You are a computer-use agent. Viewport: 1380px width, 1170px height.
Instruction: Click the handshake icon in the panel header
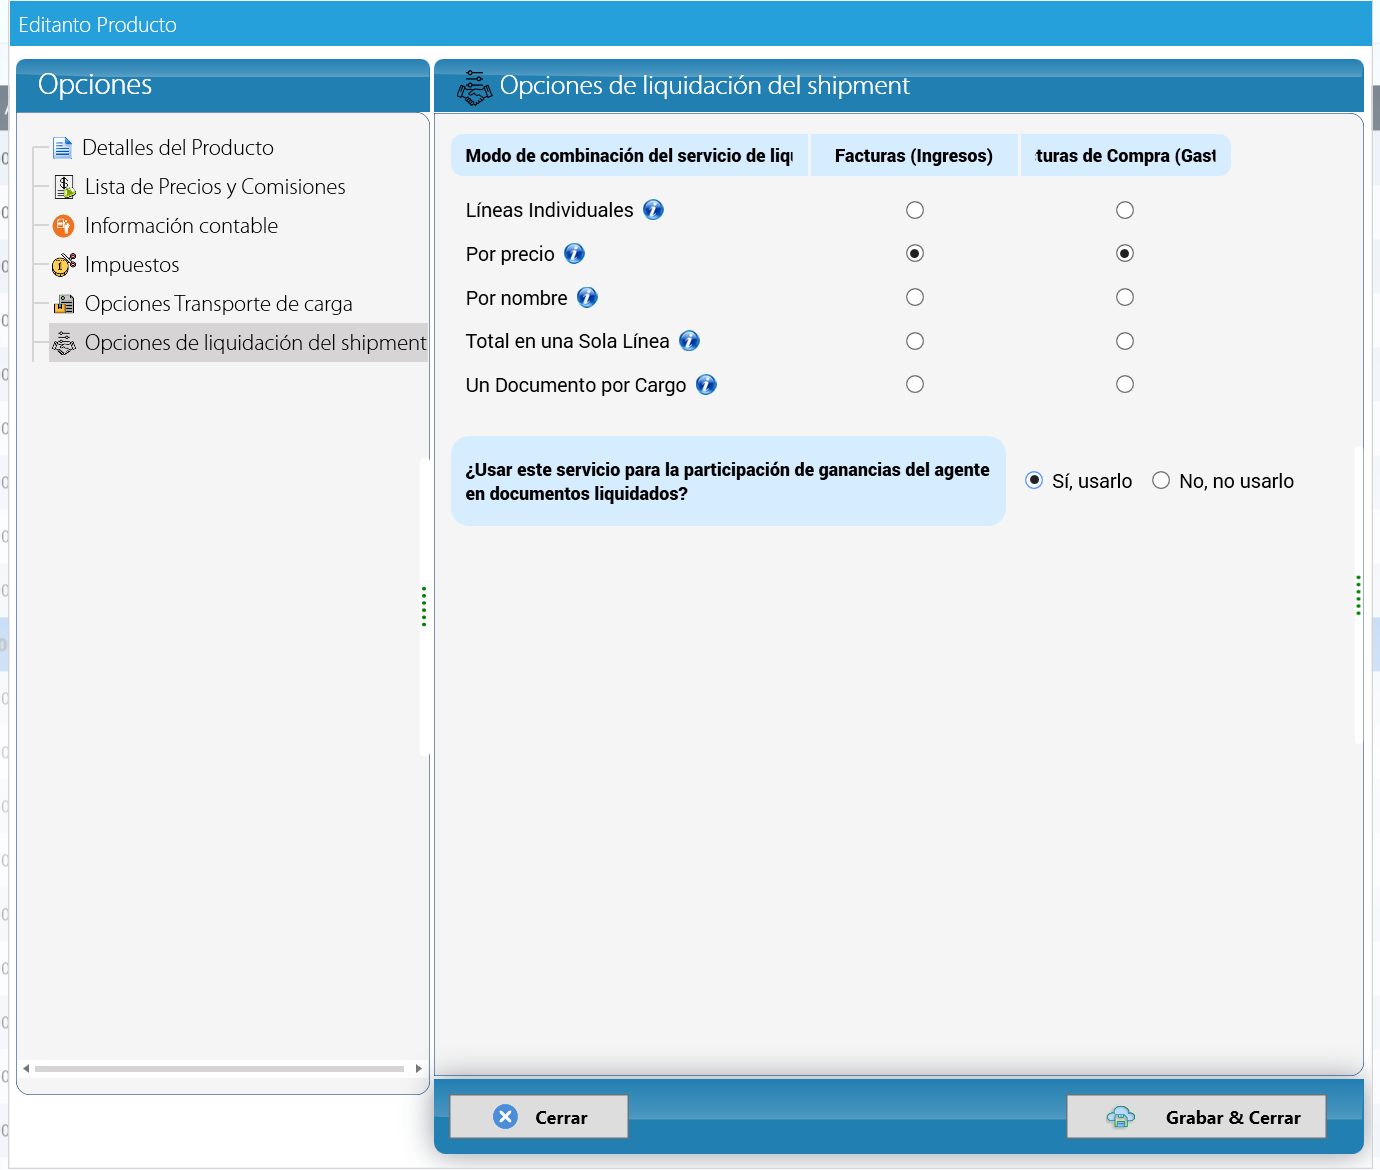474,88
